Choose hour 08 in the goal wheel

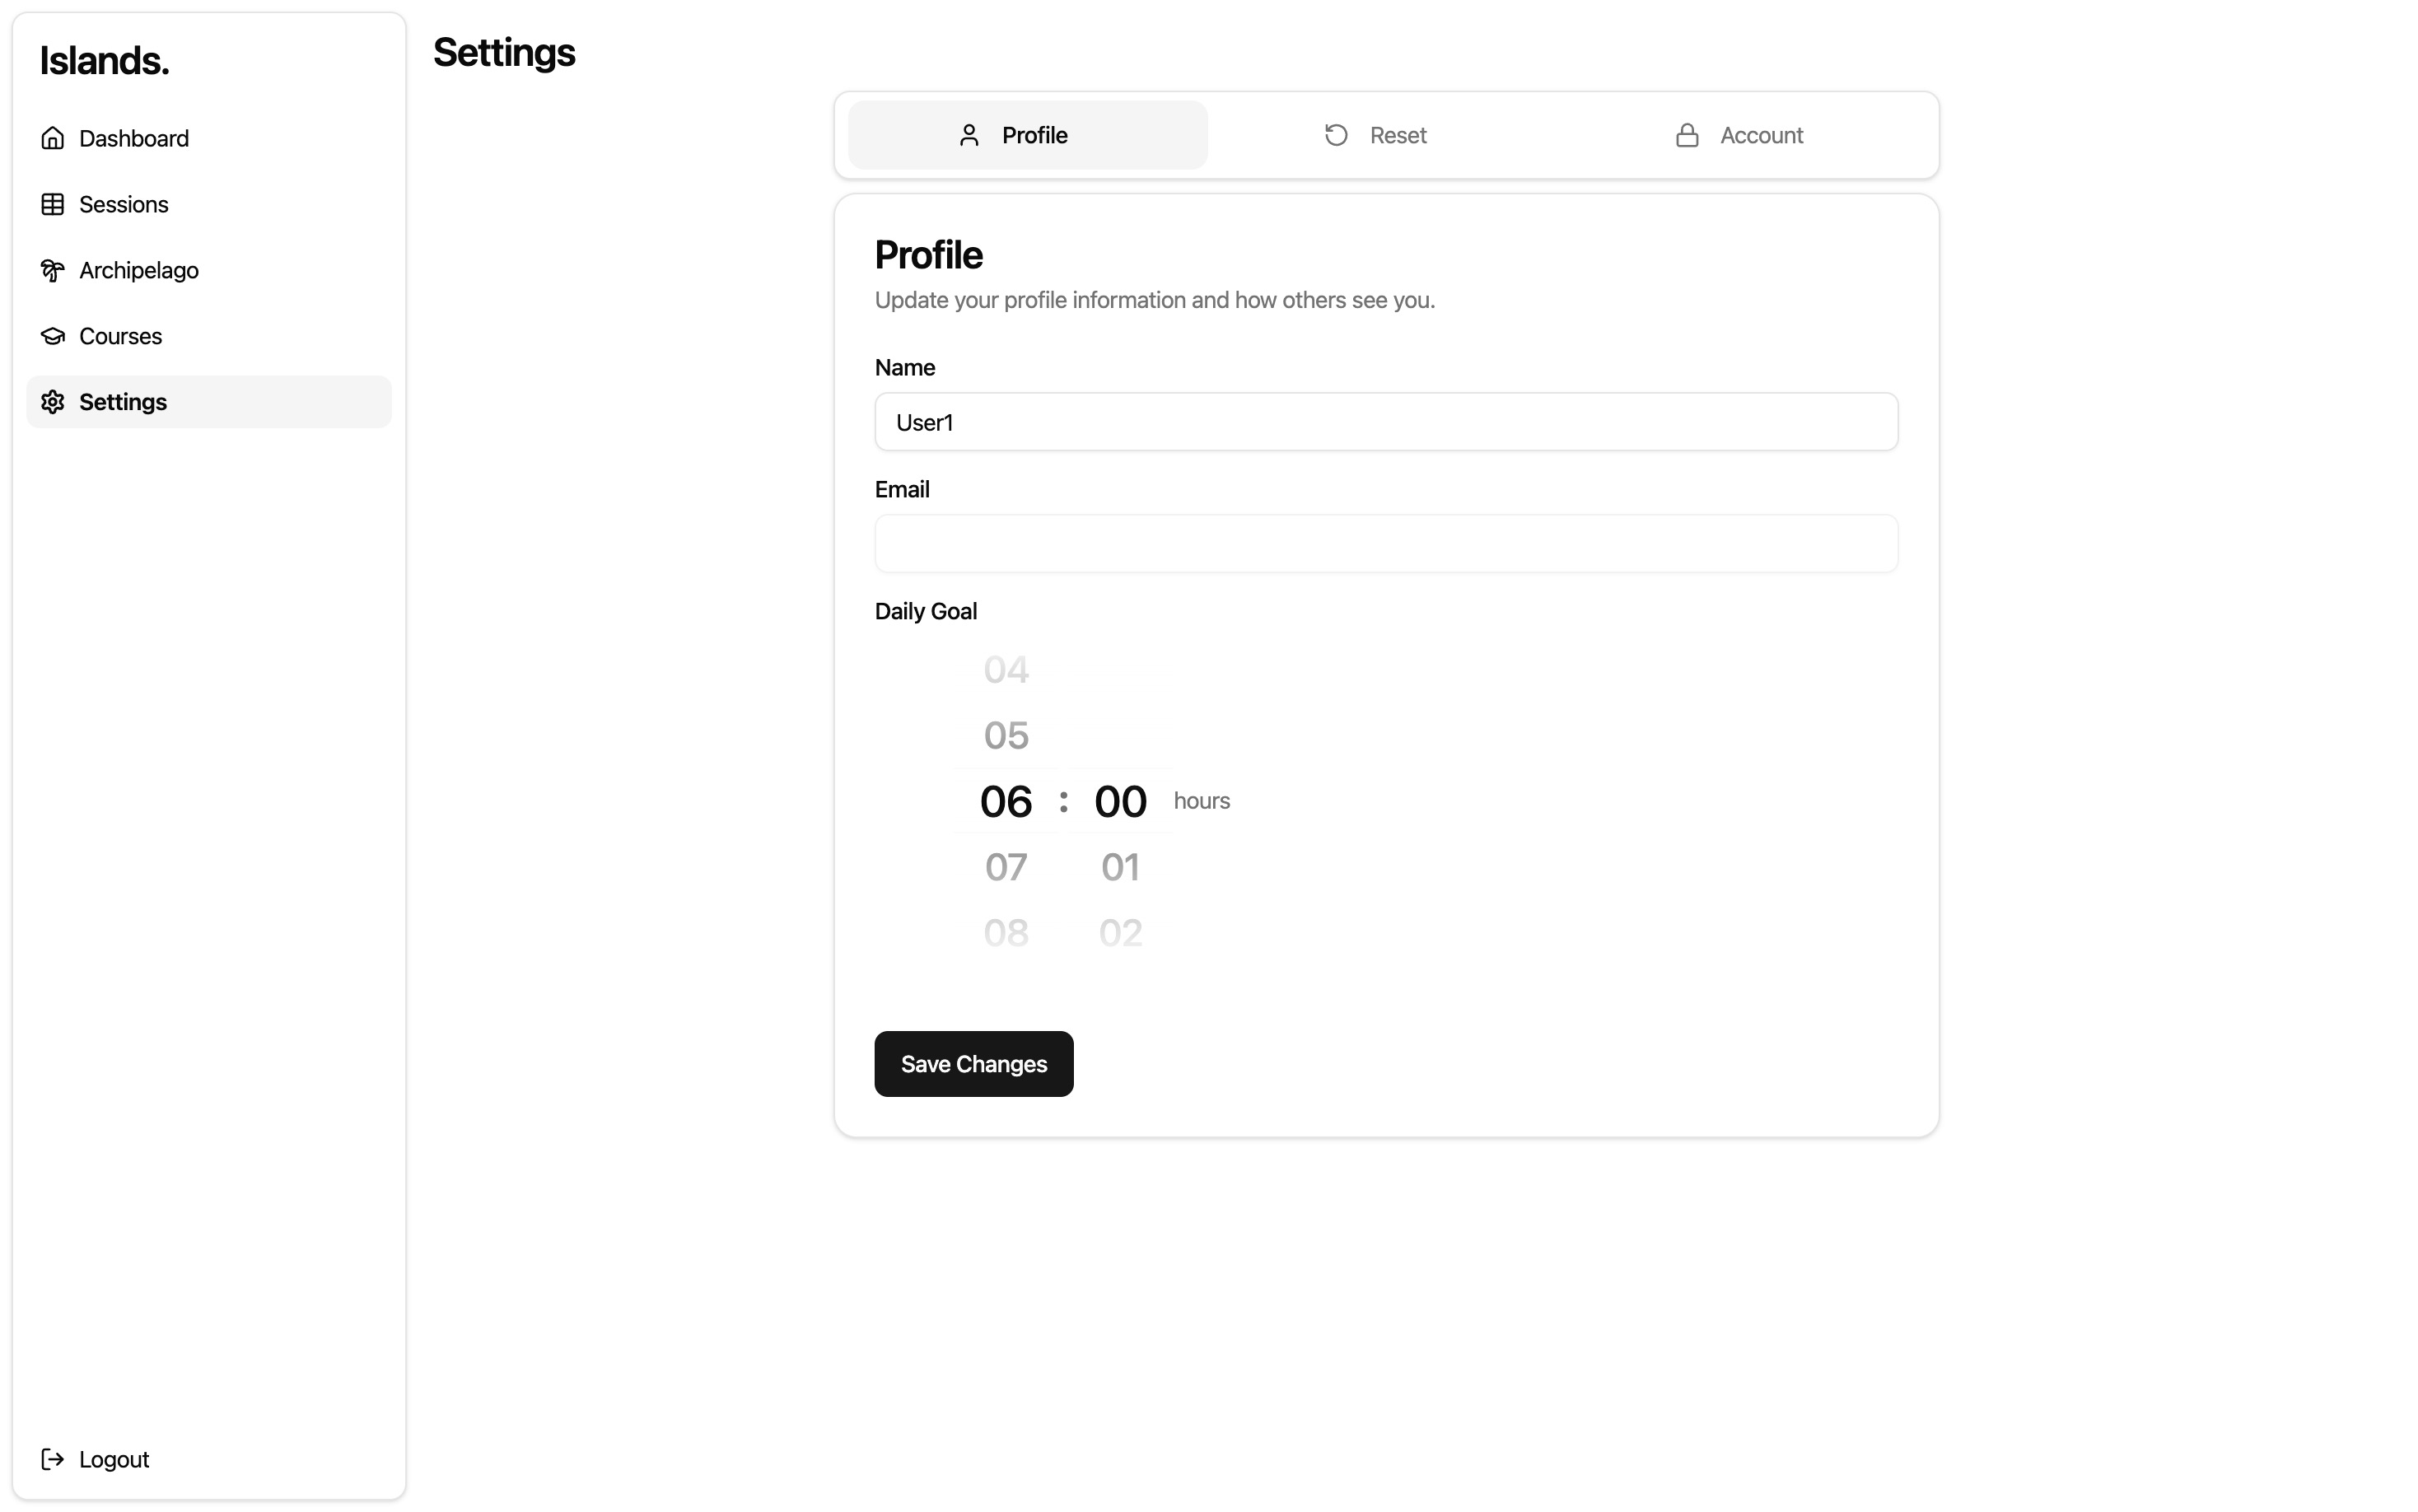click(x=1005, y=933)
